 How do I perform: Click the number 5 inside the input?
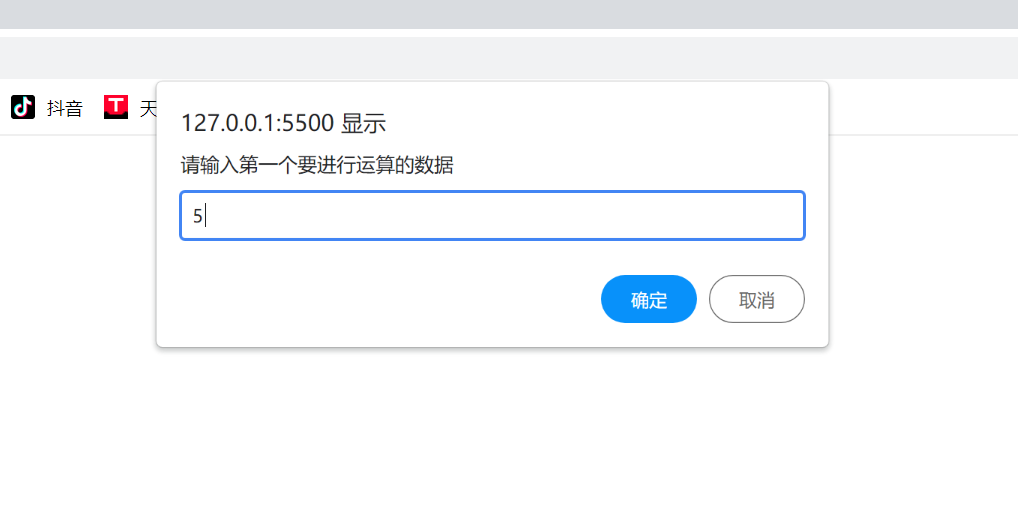click(x=198, y=216)
